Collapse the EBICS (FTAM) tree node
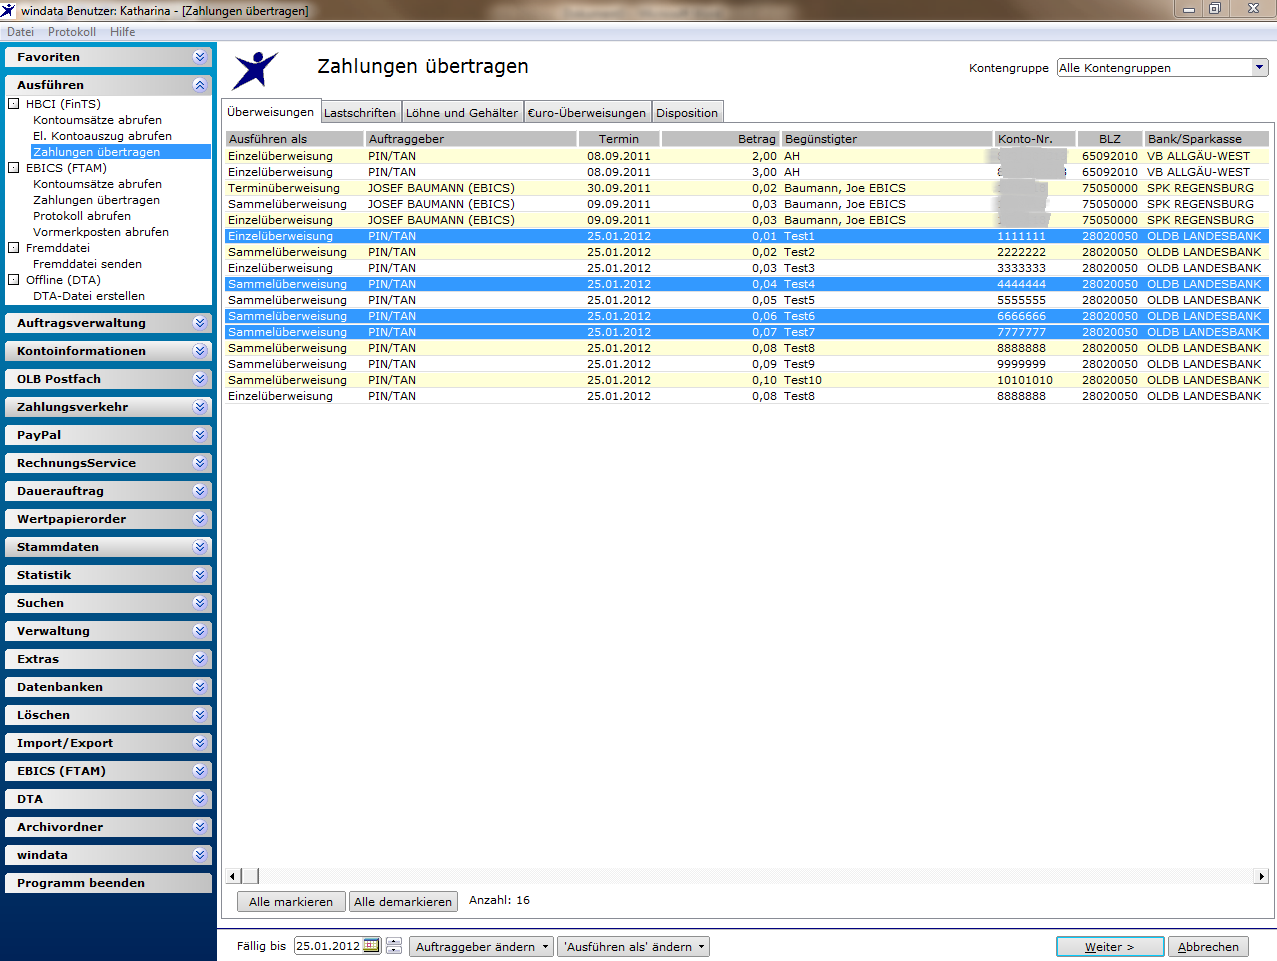The height and width of the screenshot is (961, 1277). point(14,168)
